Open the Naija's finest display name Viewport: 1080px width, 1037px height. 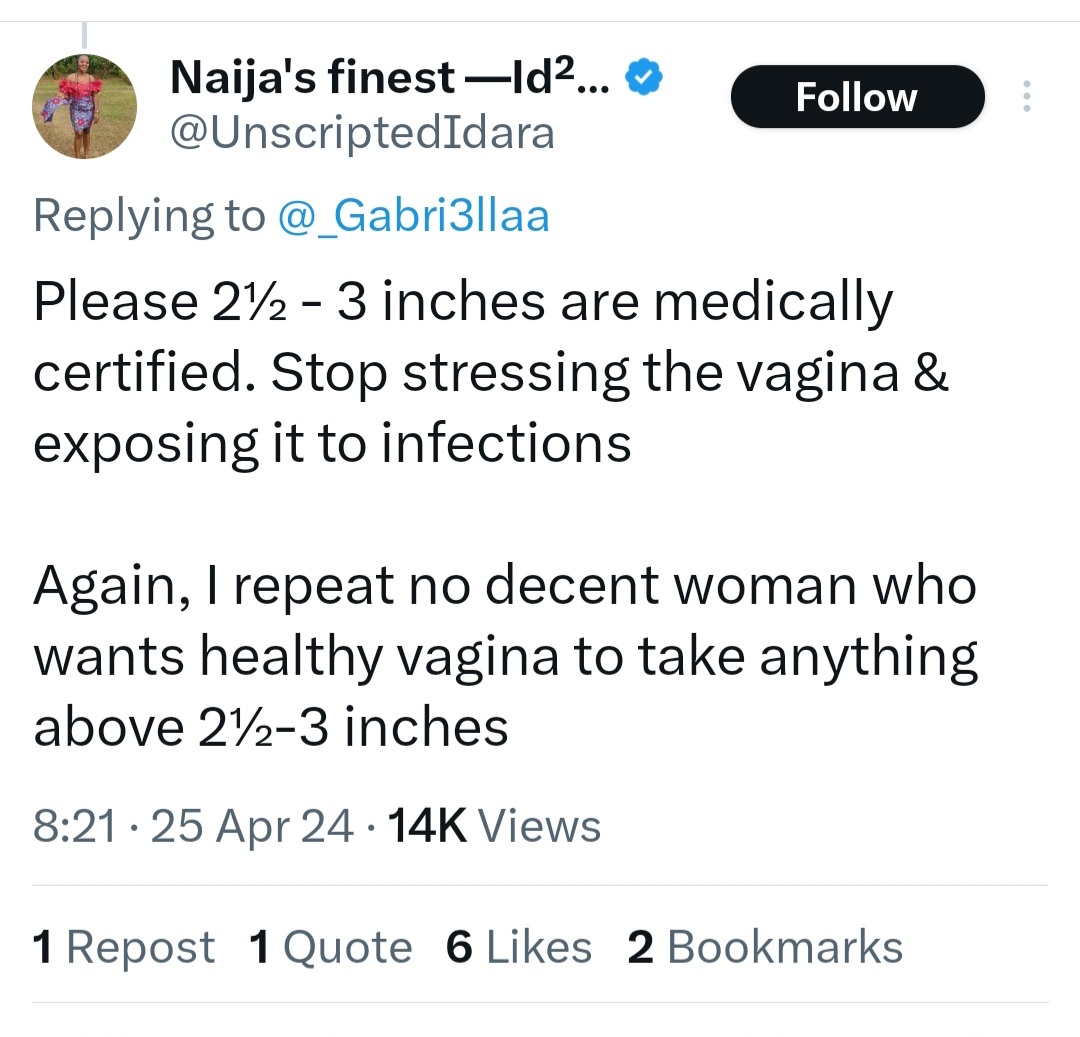point(391,76)
